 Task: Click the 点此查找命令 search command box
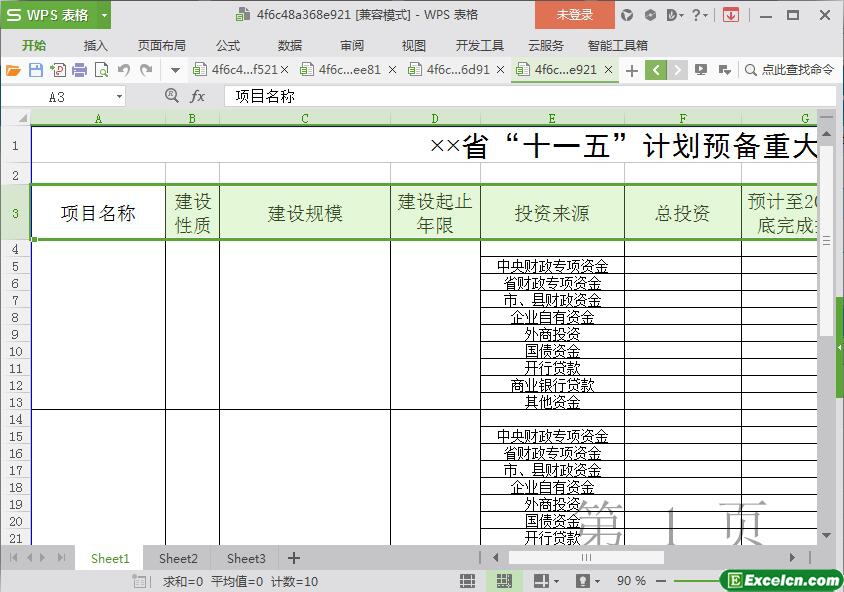[790, 70]
